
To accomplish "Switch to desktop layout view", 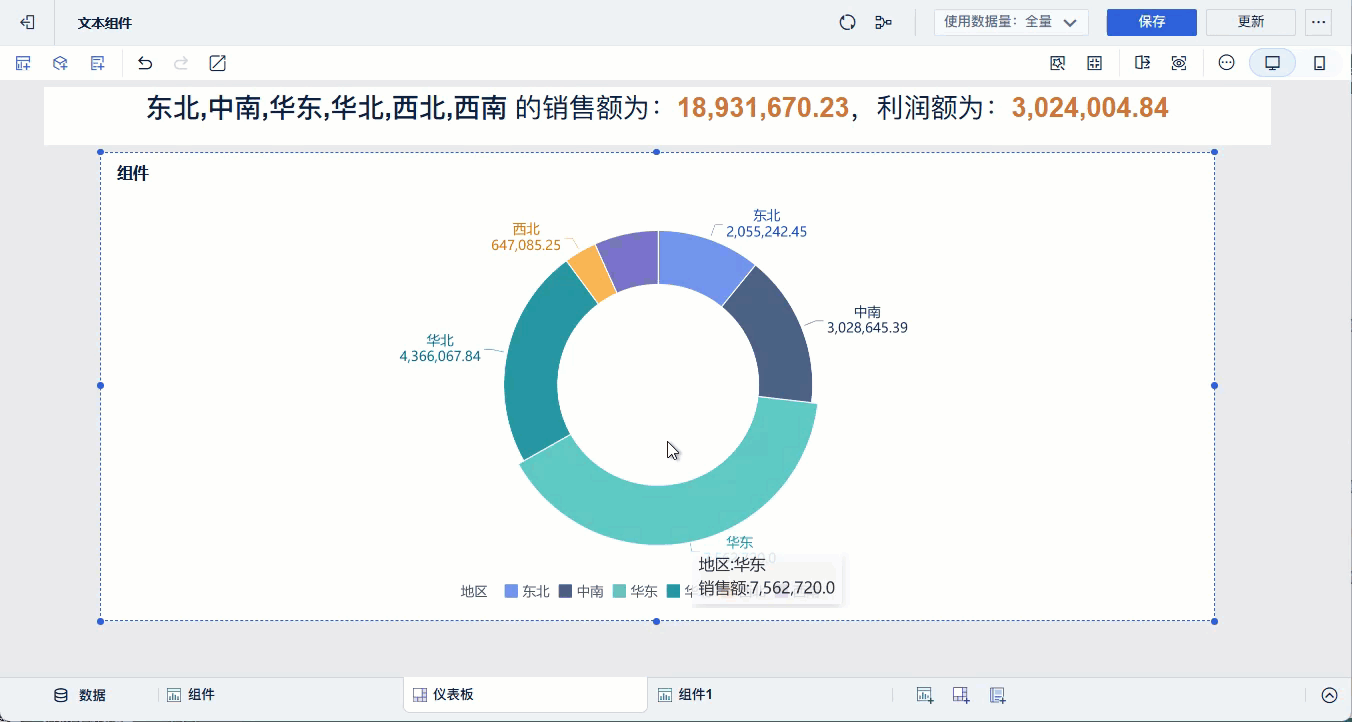I will (x=1273, y=63).
